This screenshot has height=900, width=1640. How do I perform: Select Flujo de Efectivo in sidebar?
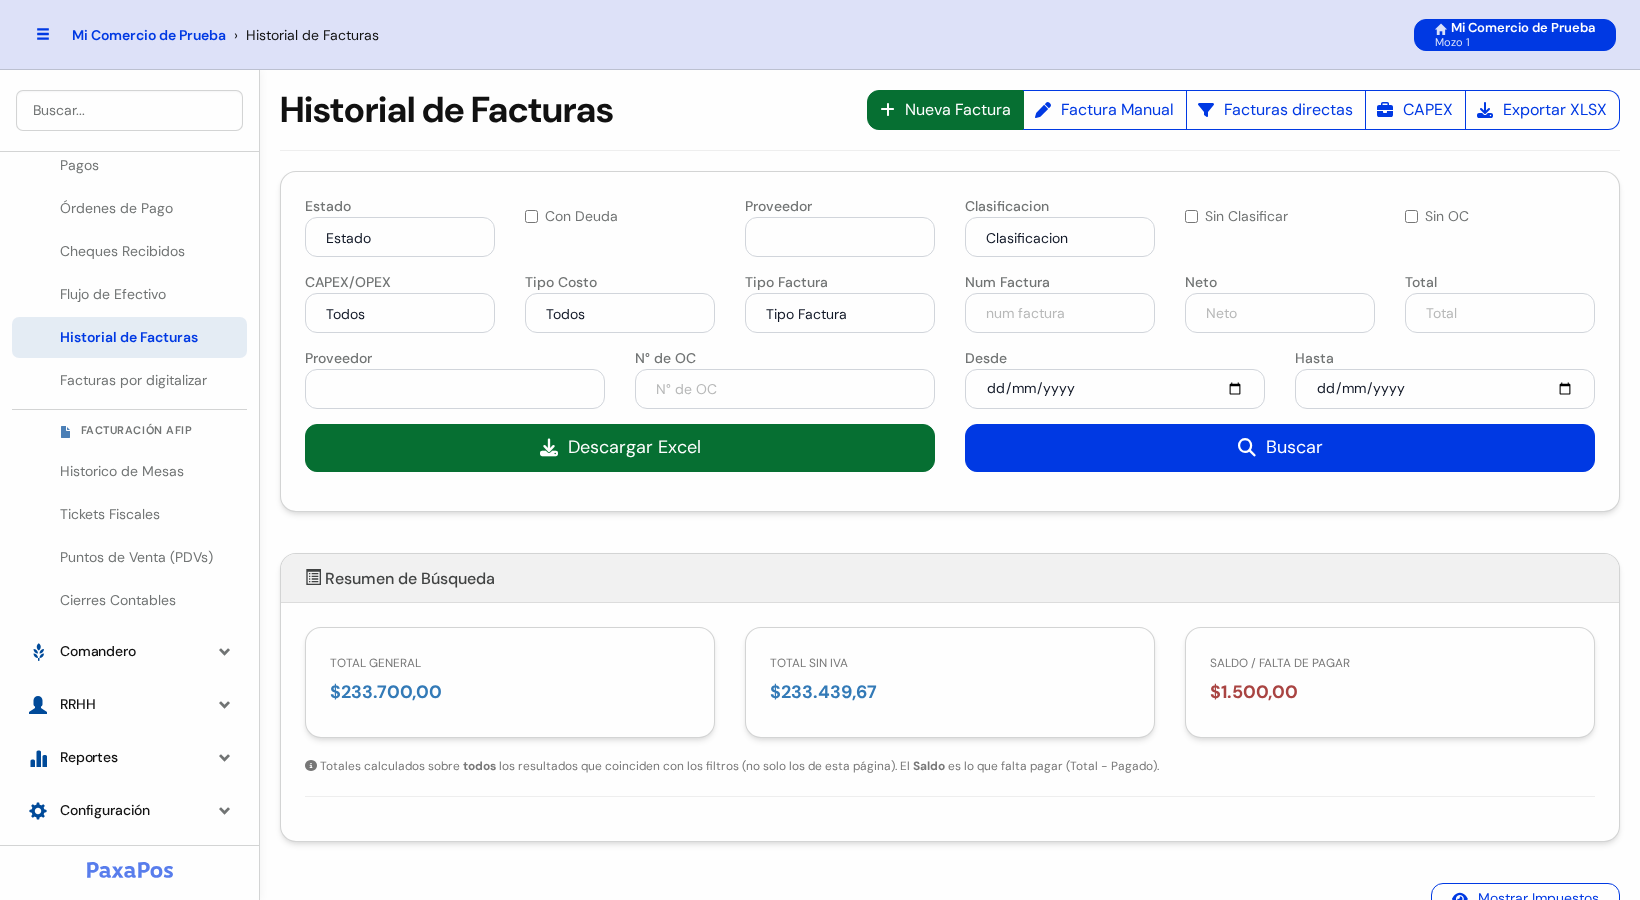[130, 295]
